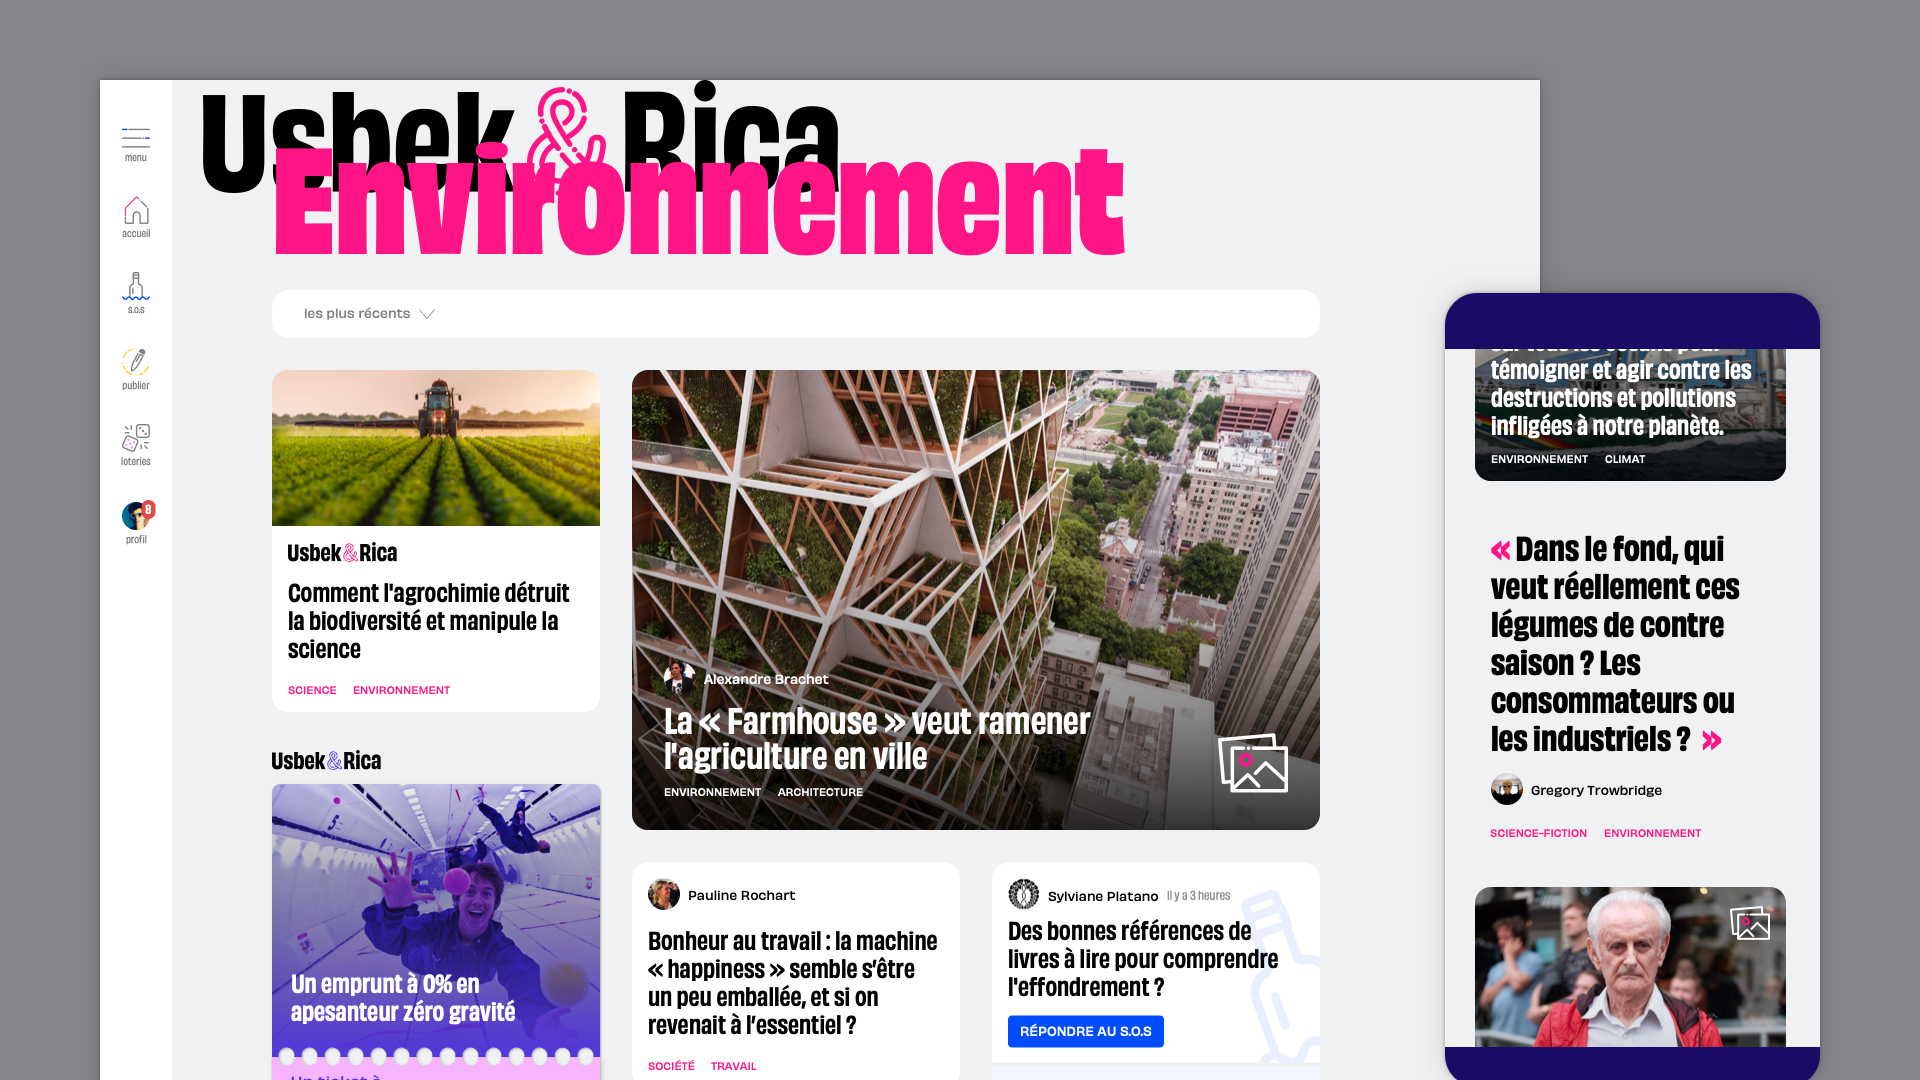
Task: Open the Bonheur au travail article
Action: (x=792, y=983)
